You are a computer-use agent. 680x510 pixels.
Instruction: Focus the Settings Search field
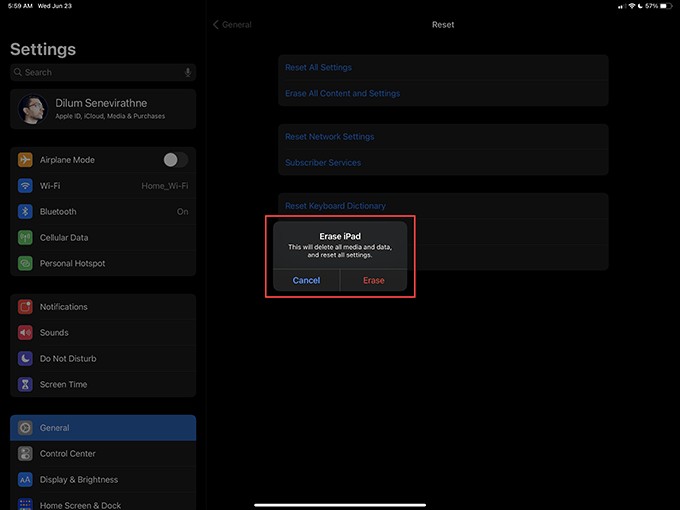pyautogui.click(x=103, y=72)
